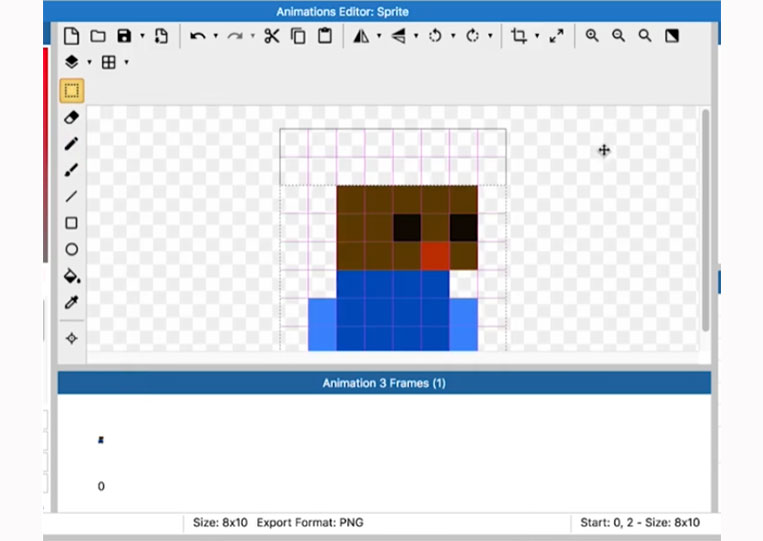Image resolution: width=763 pixels, height=541 pixels.
Task: Open the save options dropdown arrow
Action: pos(142,36)
